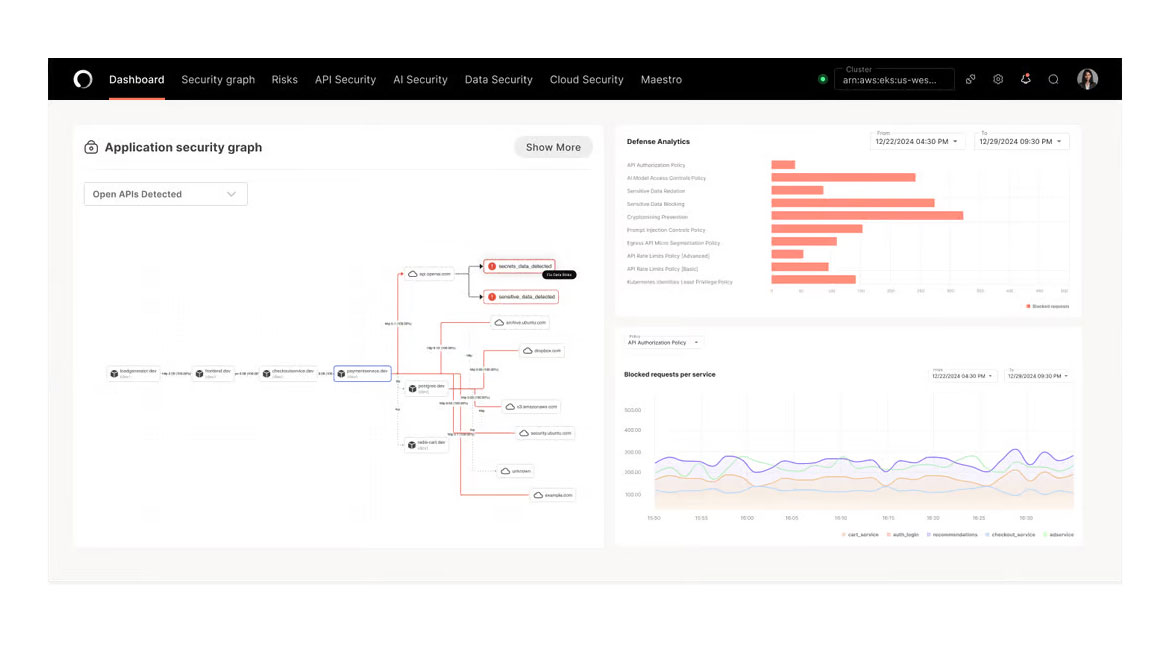1170x658 pixels.
Task: Select the paymentservice.dev node in the graph
Action: [x=362, y=373]
